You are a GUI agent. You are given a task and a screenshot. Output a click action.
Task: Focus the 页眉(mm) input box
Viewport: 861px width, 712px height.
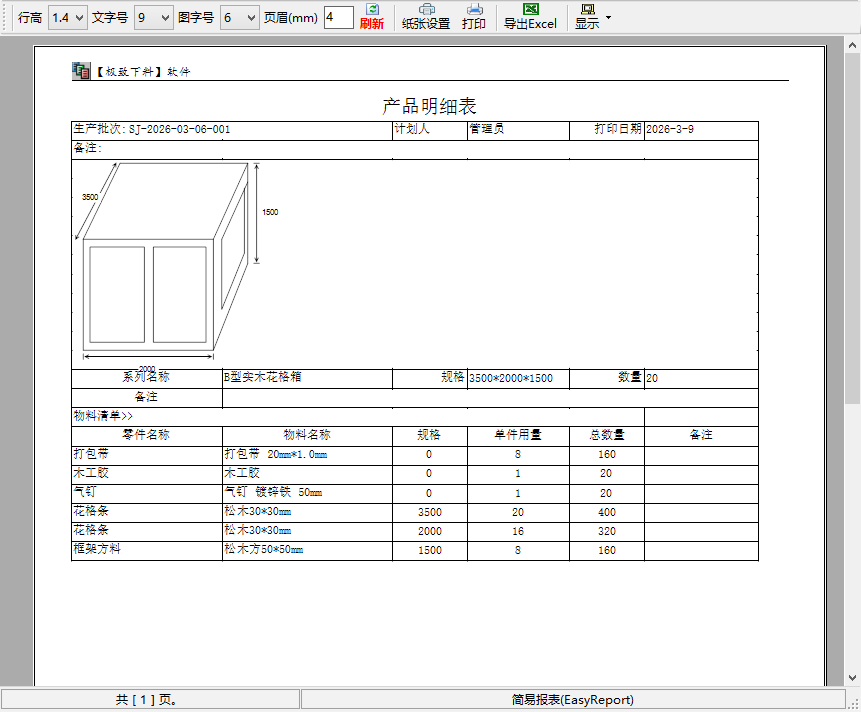338,18
